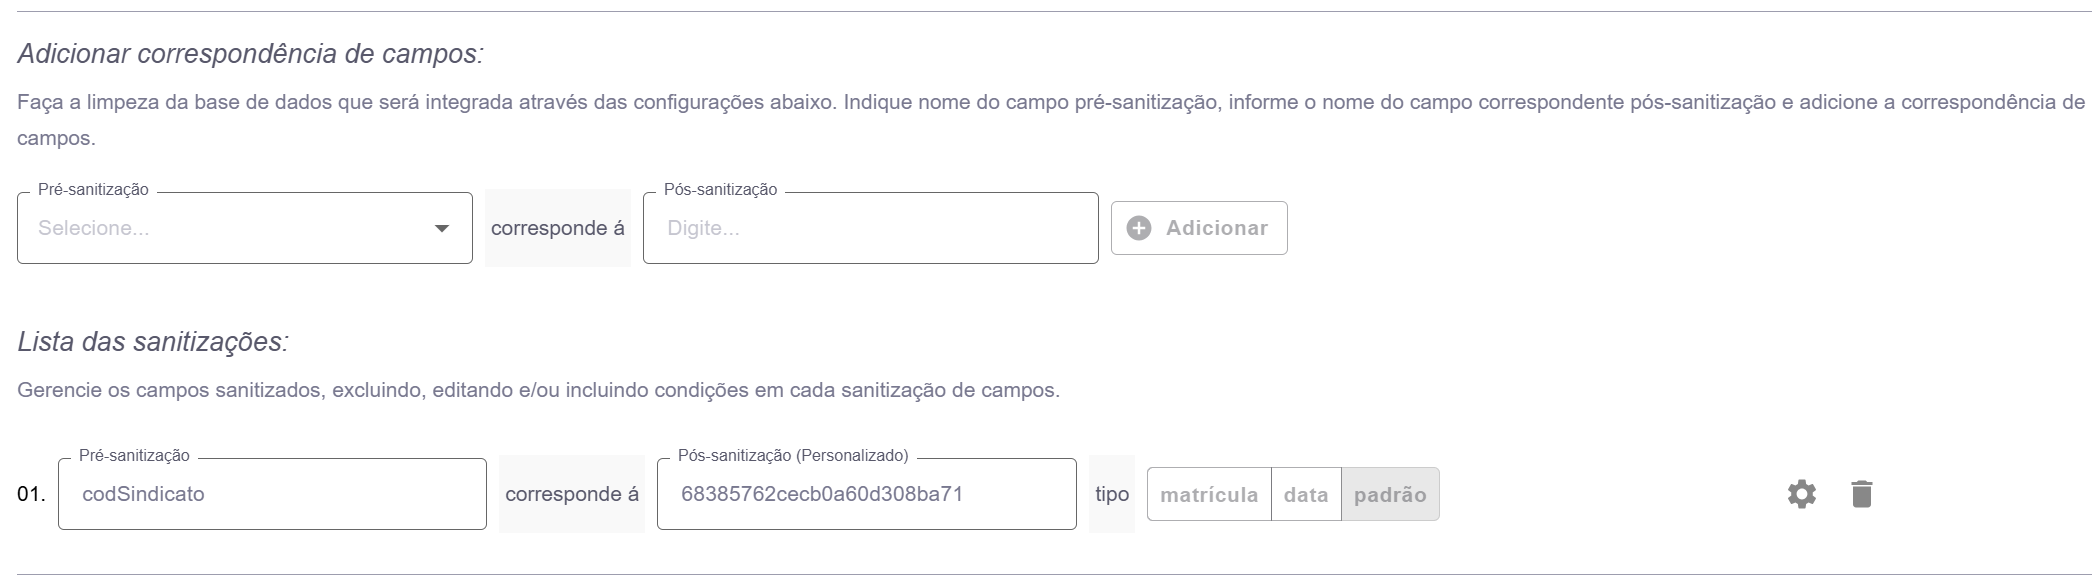
Task: Delete the codSindicato row with trash icon
Action: 1861,494
